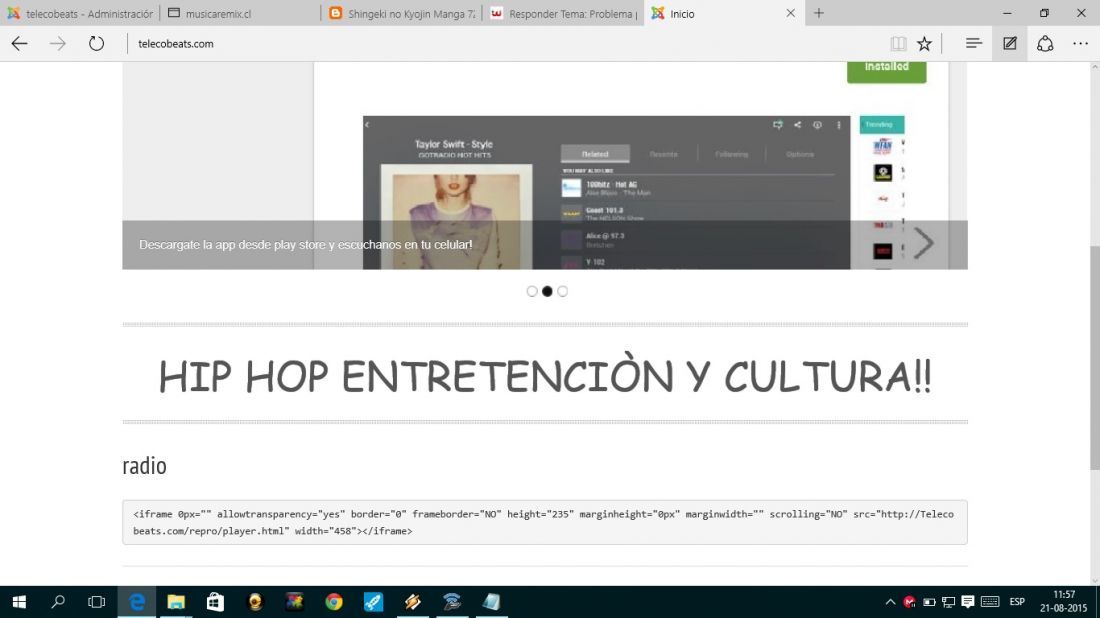Open Task View in taskbar
Image resolution: width=1100 pixels, height=618 pixels.
[96, 602]
